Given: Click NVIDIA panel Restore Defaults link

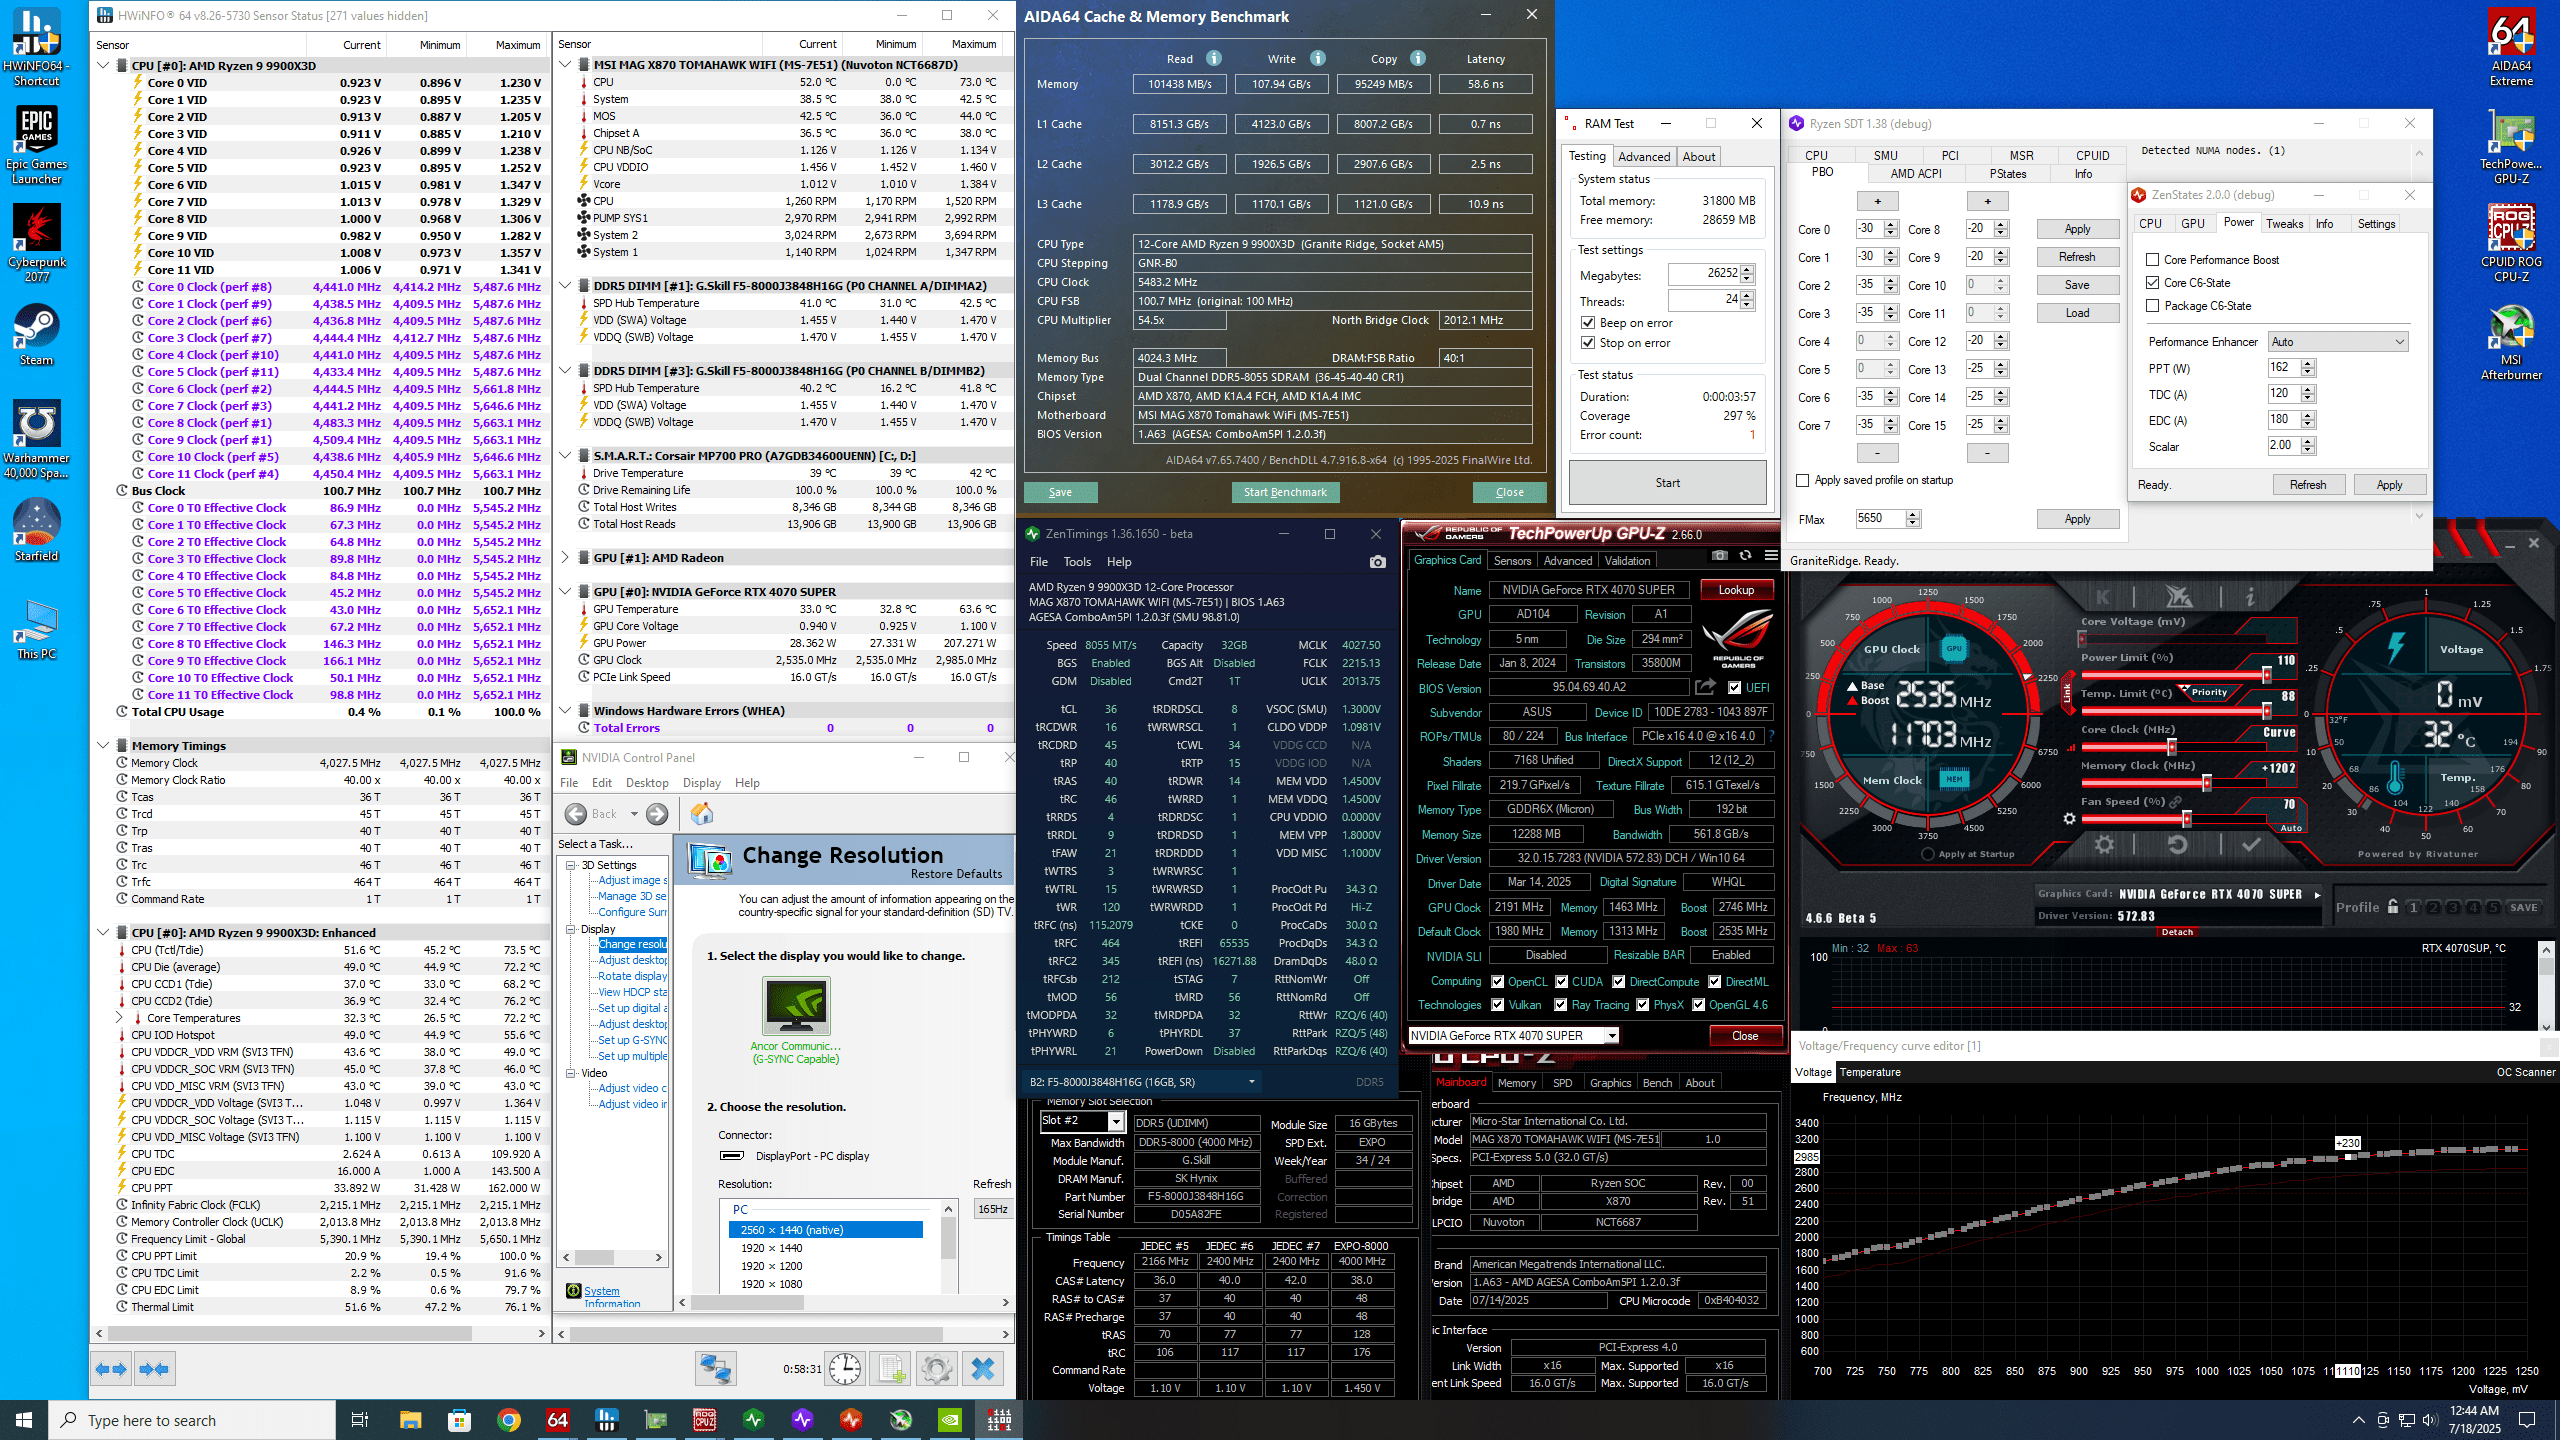Looking at the screenshot, I should (x=956, y=874).
